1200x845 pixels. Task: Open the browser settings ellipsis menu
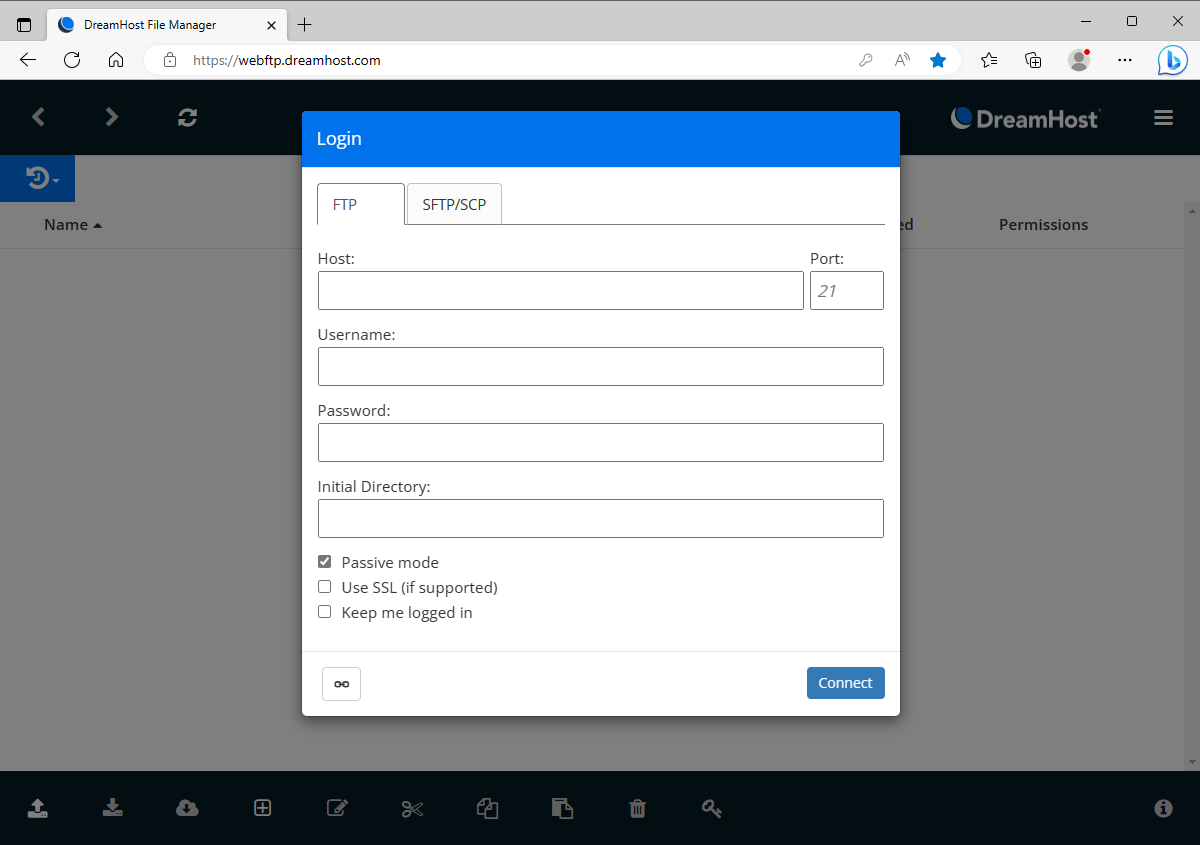(1125, 60)
